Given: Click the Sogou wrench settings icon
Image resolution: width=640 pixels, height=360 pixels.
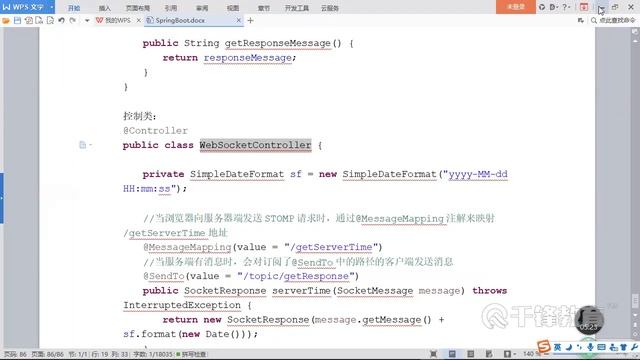Looking at the screenshot, I should pyautogui.click(x=634, y=347).
